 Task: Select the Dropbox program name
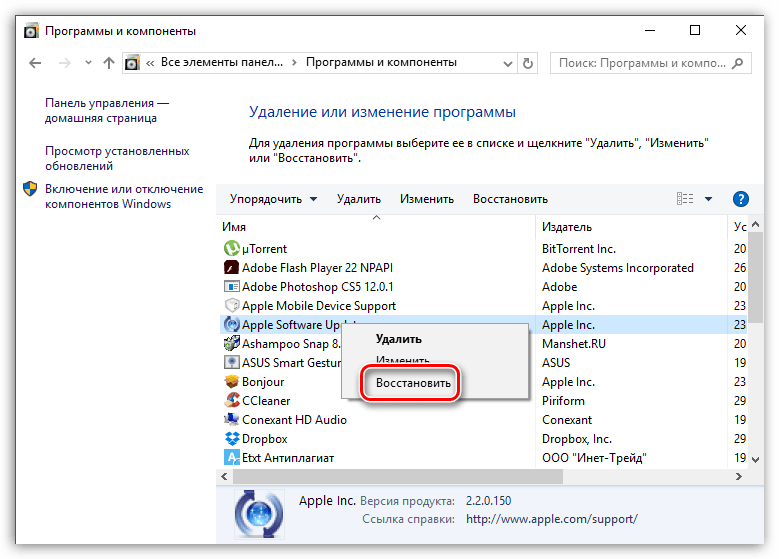(x=264, y=439)
